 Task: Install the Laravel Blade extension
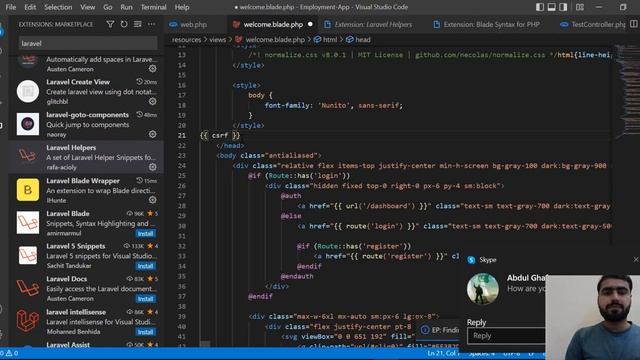145,233
